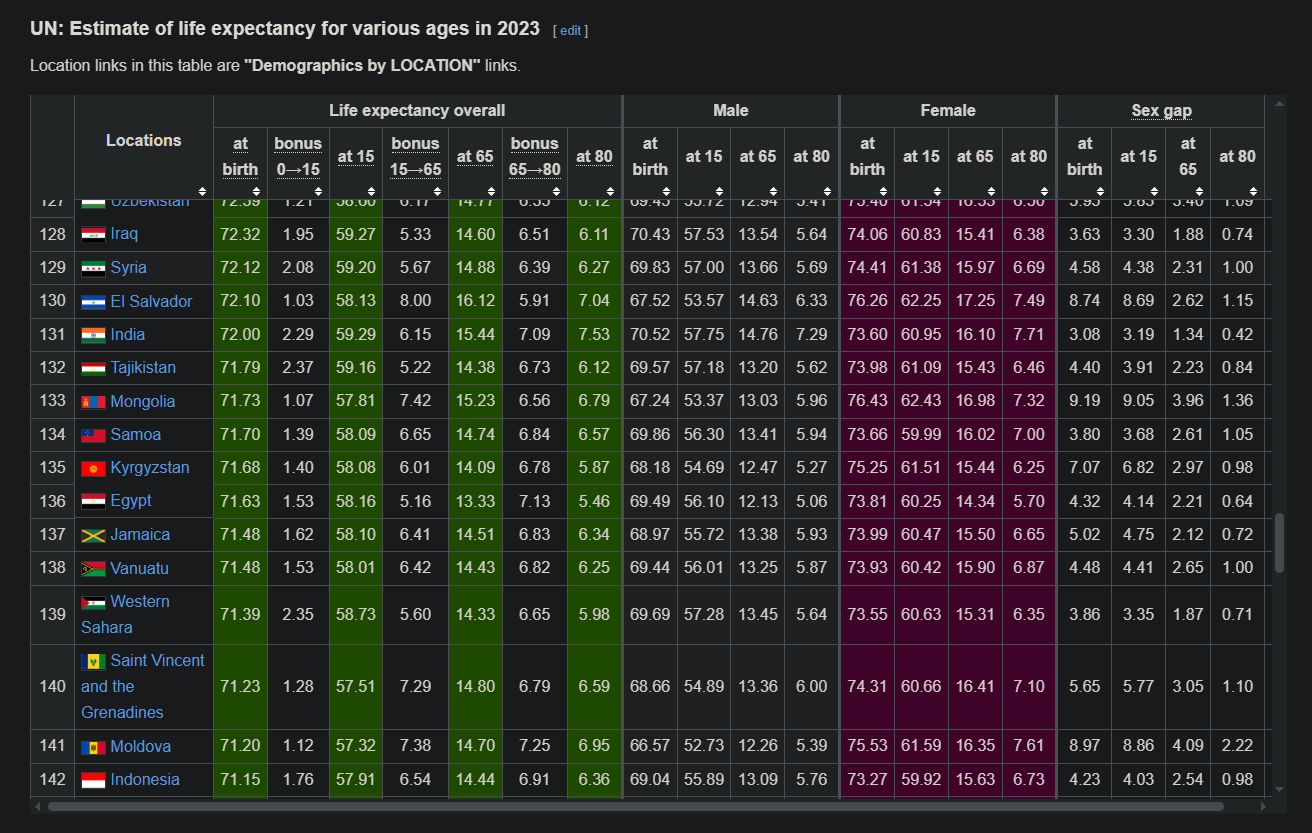Viewport: 1312px width, 833px height.
Task: Click the Iraq flag icon
Action: pos(93,235)
